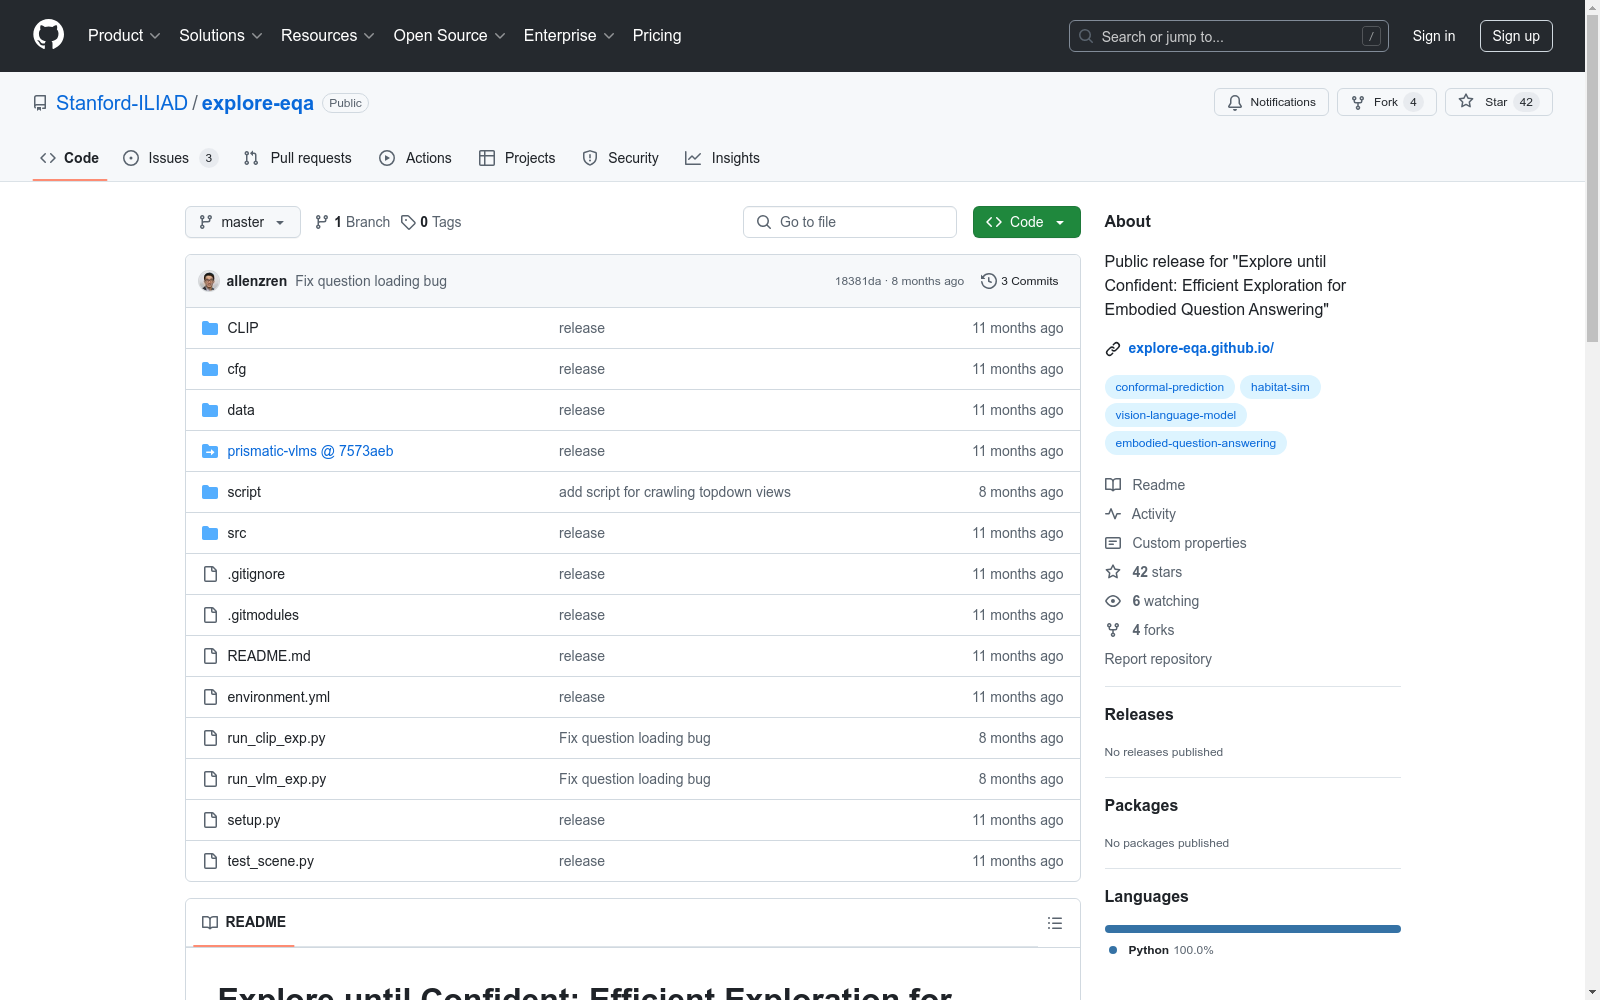Select the README tab heading
Image resolution: width=1600 pixels, height=1000 pixels.
(x=244, y=922)
